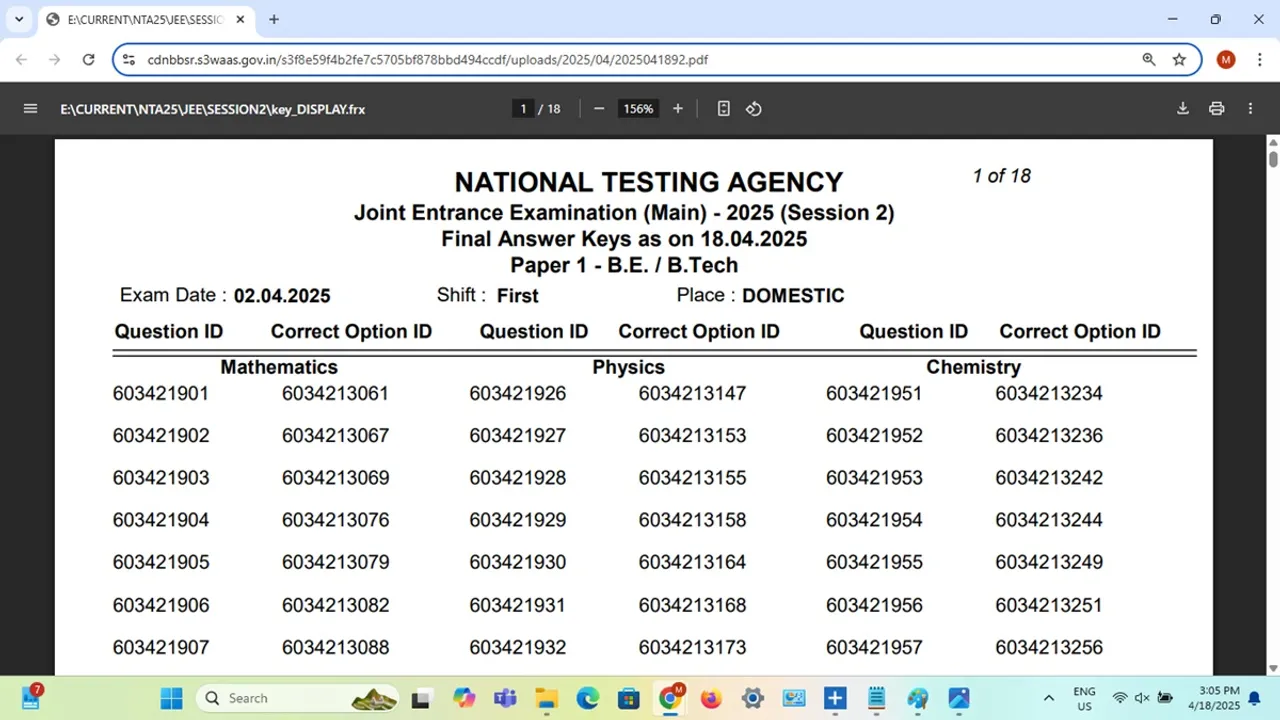Open the tab search dropdown arrow
Screen dimensions: 1280x720
(x=19, y=19)
